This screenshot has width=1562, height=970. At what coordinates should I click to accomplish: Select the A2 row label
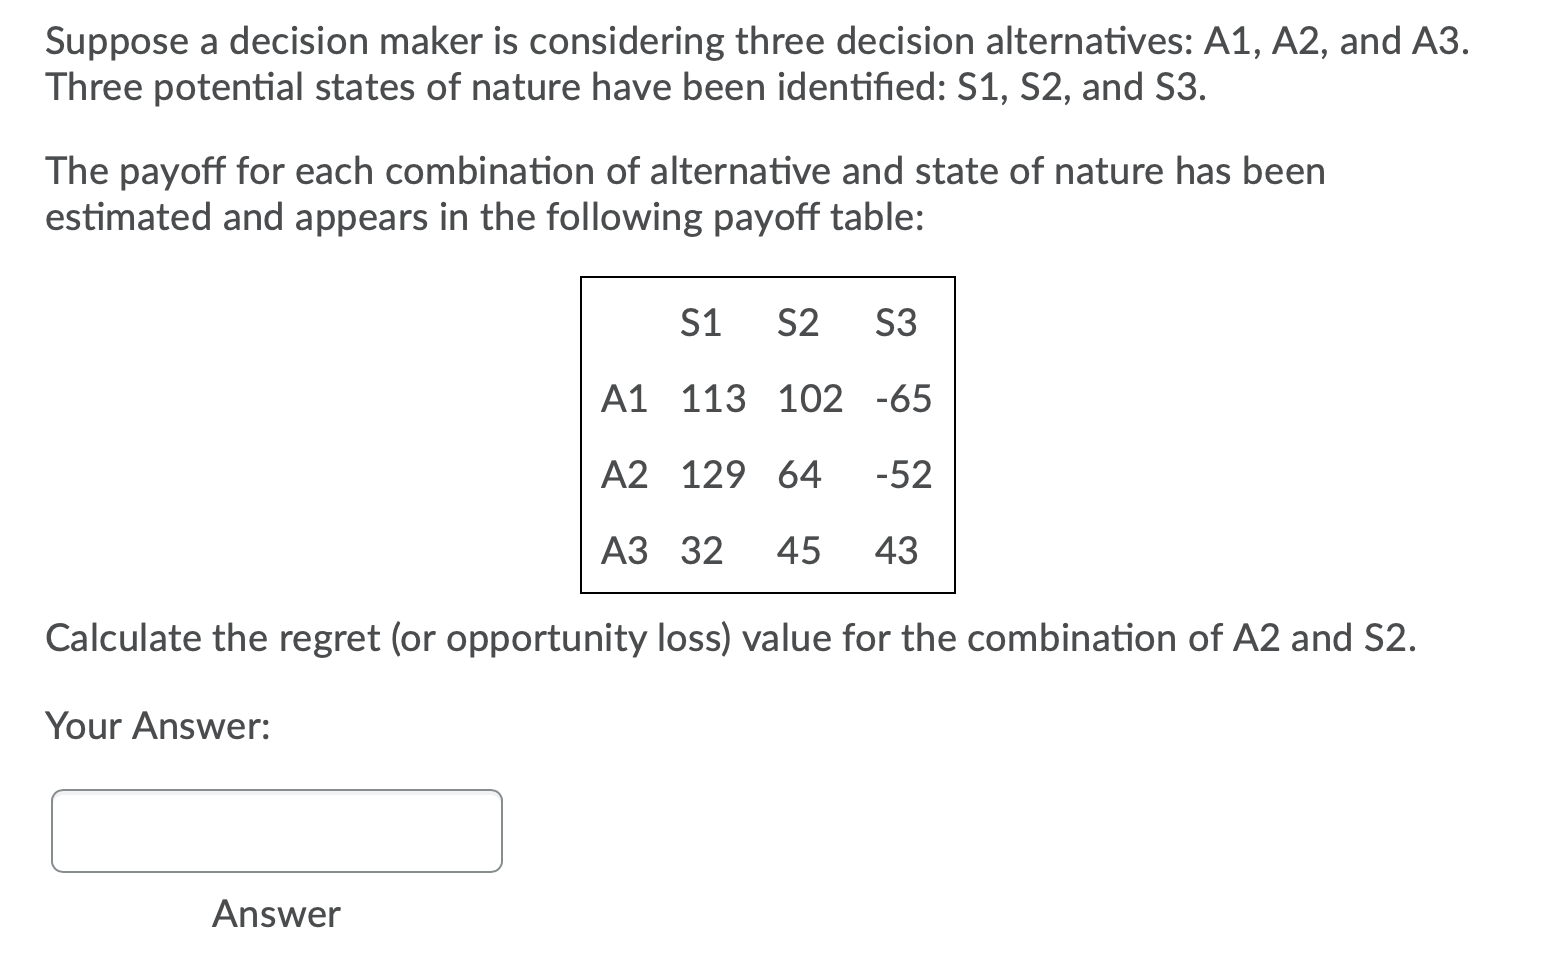[x=625, y=475]
